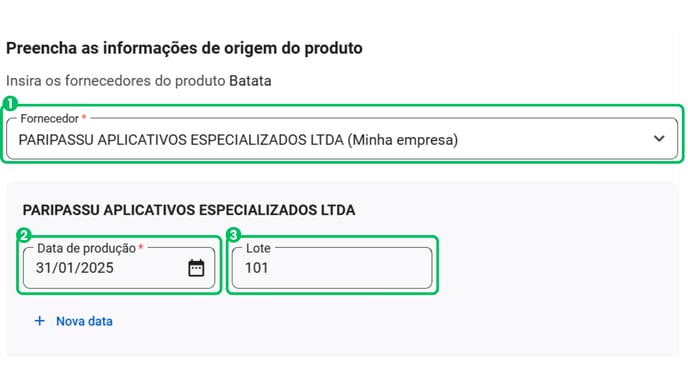Click the 31/01/2025 date value

(x=75, y=268)
